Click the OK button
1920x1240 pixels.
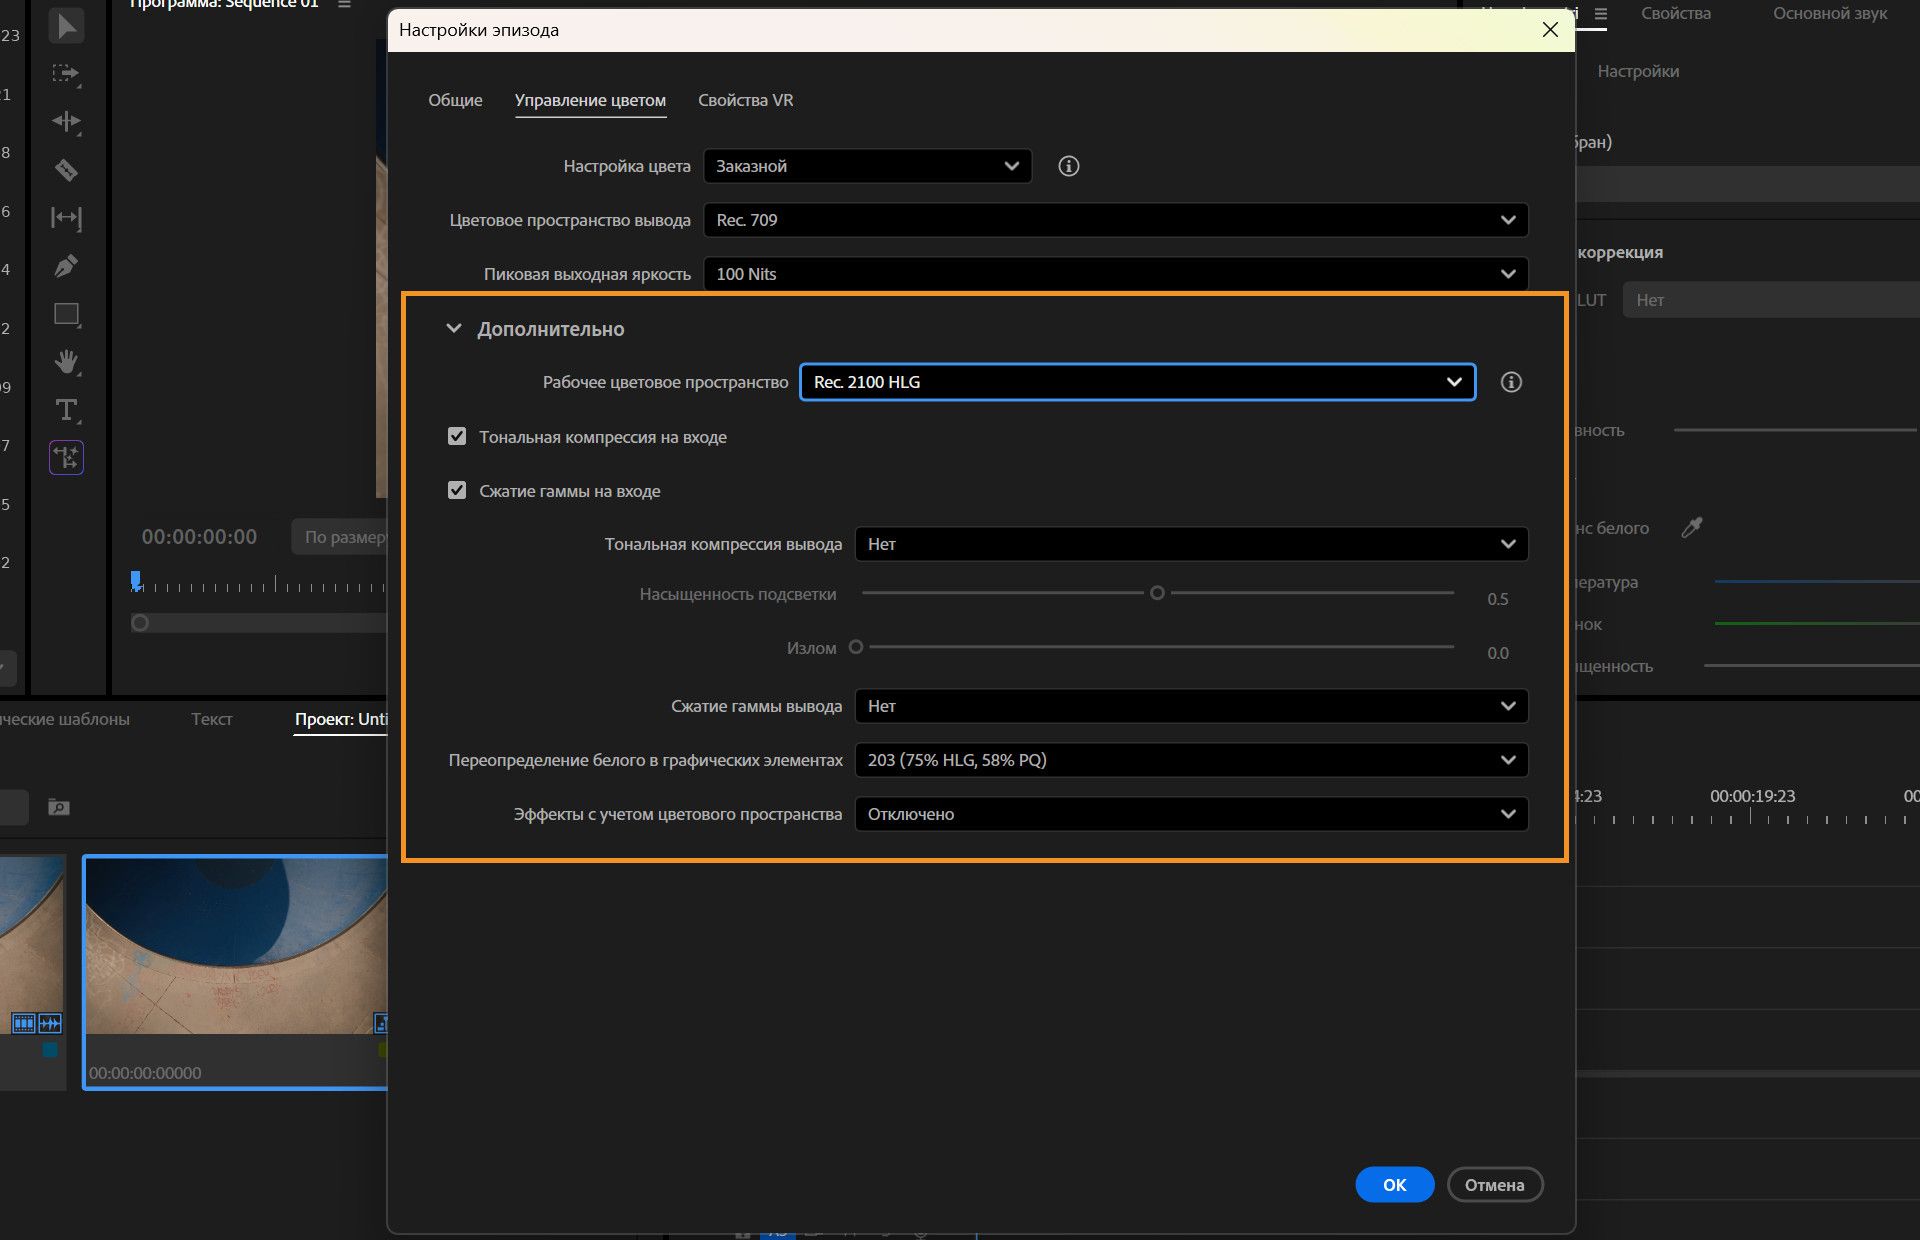(x=1394, y=1185)
